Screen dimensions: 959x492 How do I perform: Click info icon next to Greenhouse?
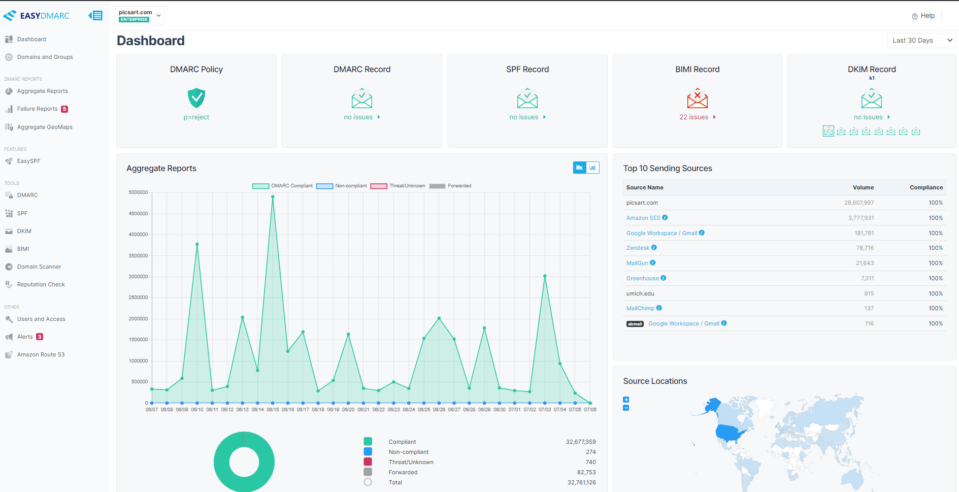[x=664, y=278]
